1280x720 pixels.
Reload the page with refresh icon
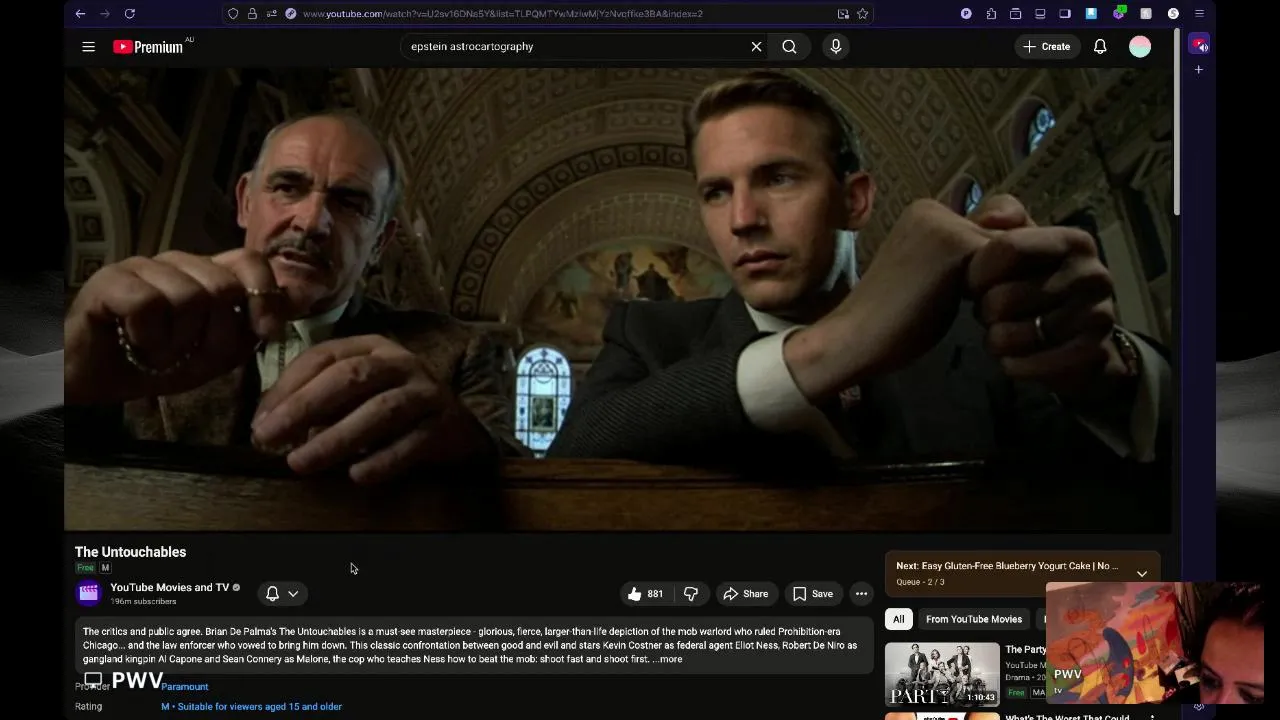pos(129,13)
